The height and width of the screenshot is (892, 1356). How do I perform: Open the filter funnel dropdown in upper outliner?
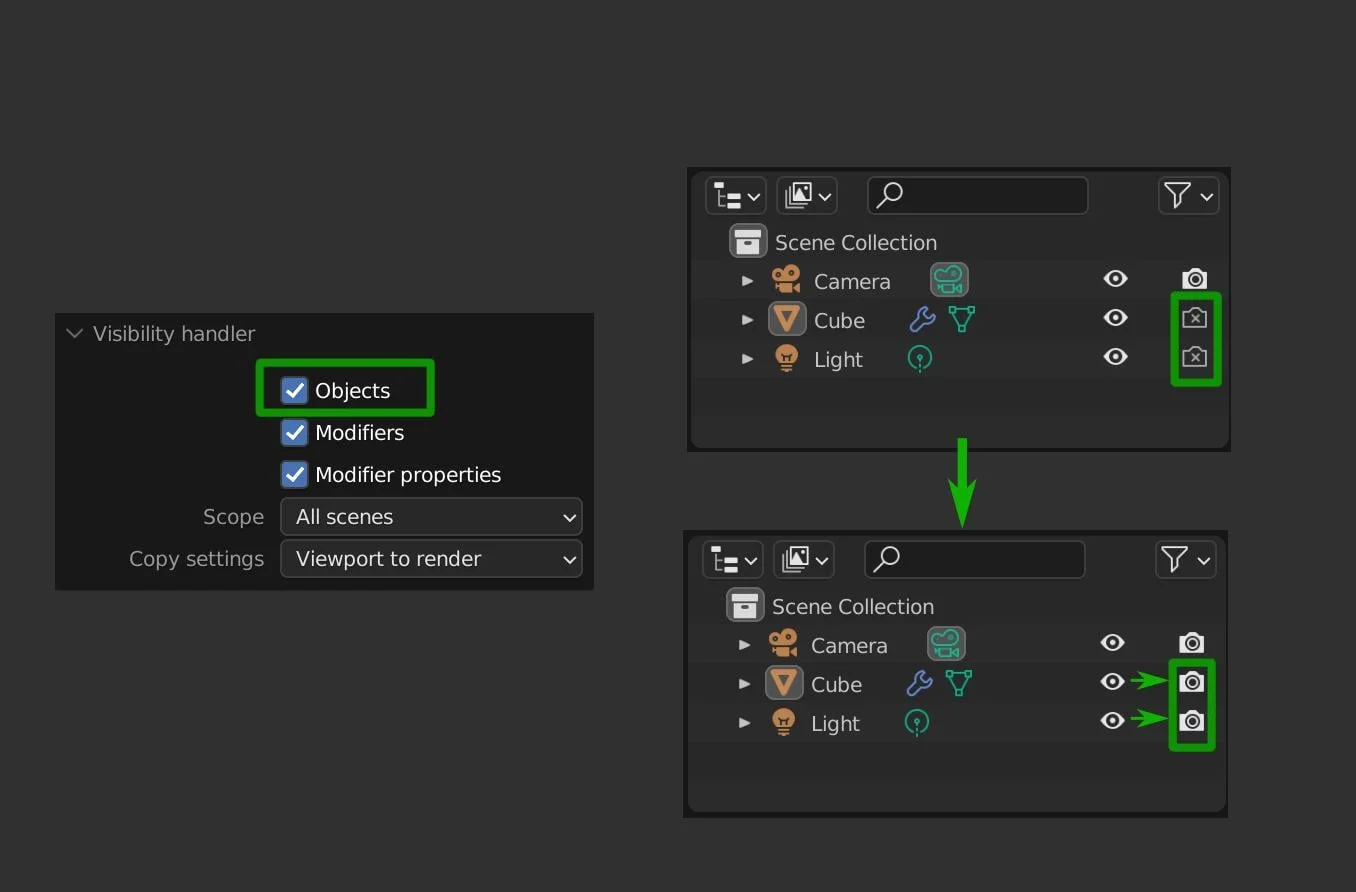pos(1187,196)
